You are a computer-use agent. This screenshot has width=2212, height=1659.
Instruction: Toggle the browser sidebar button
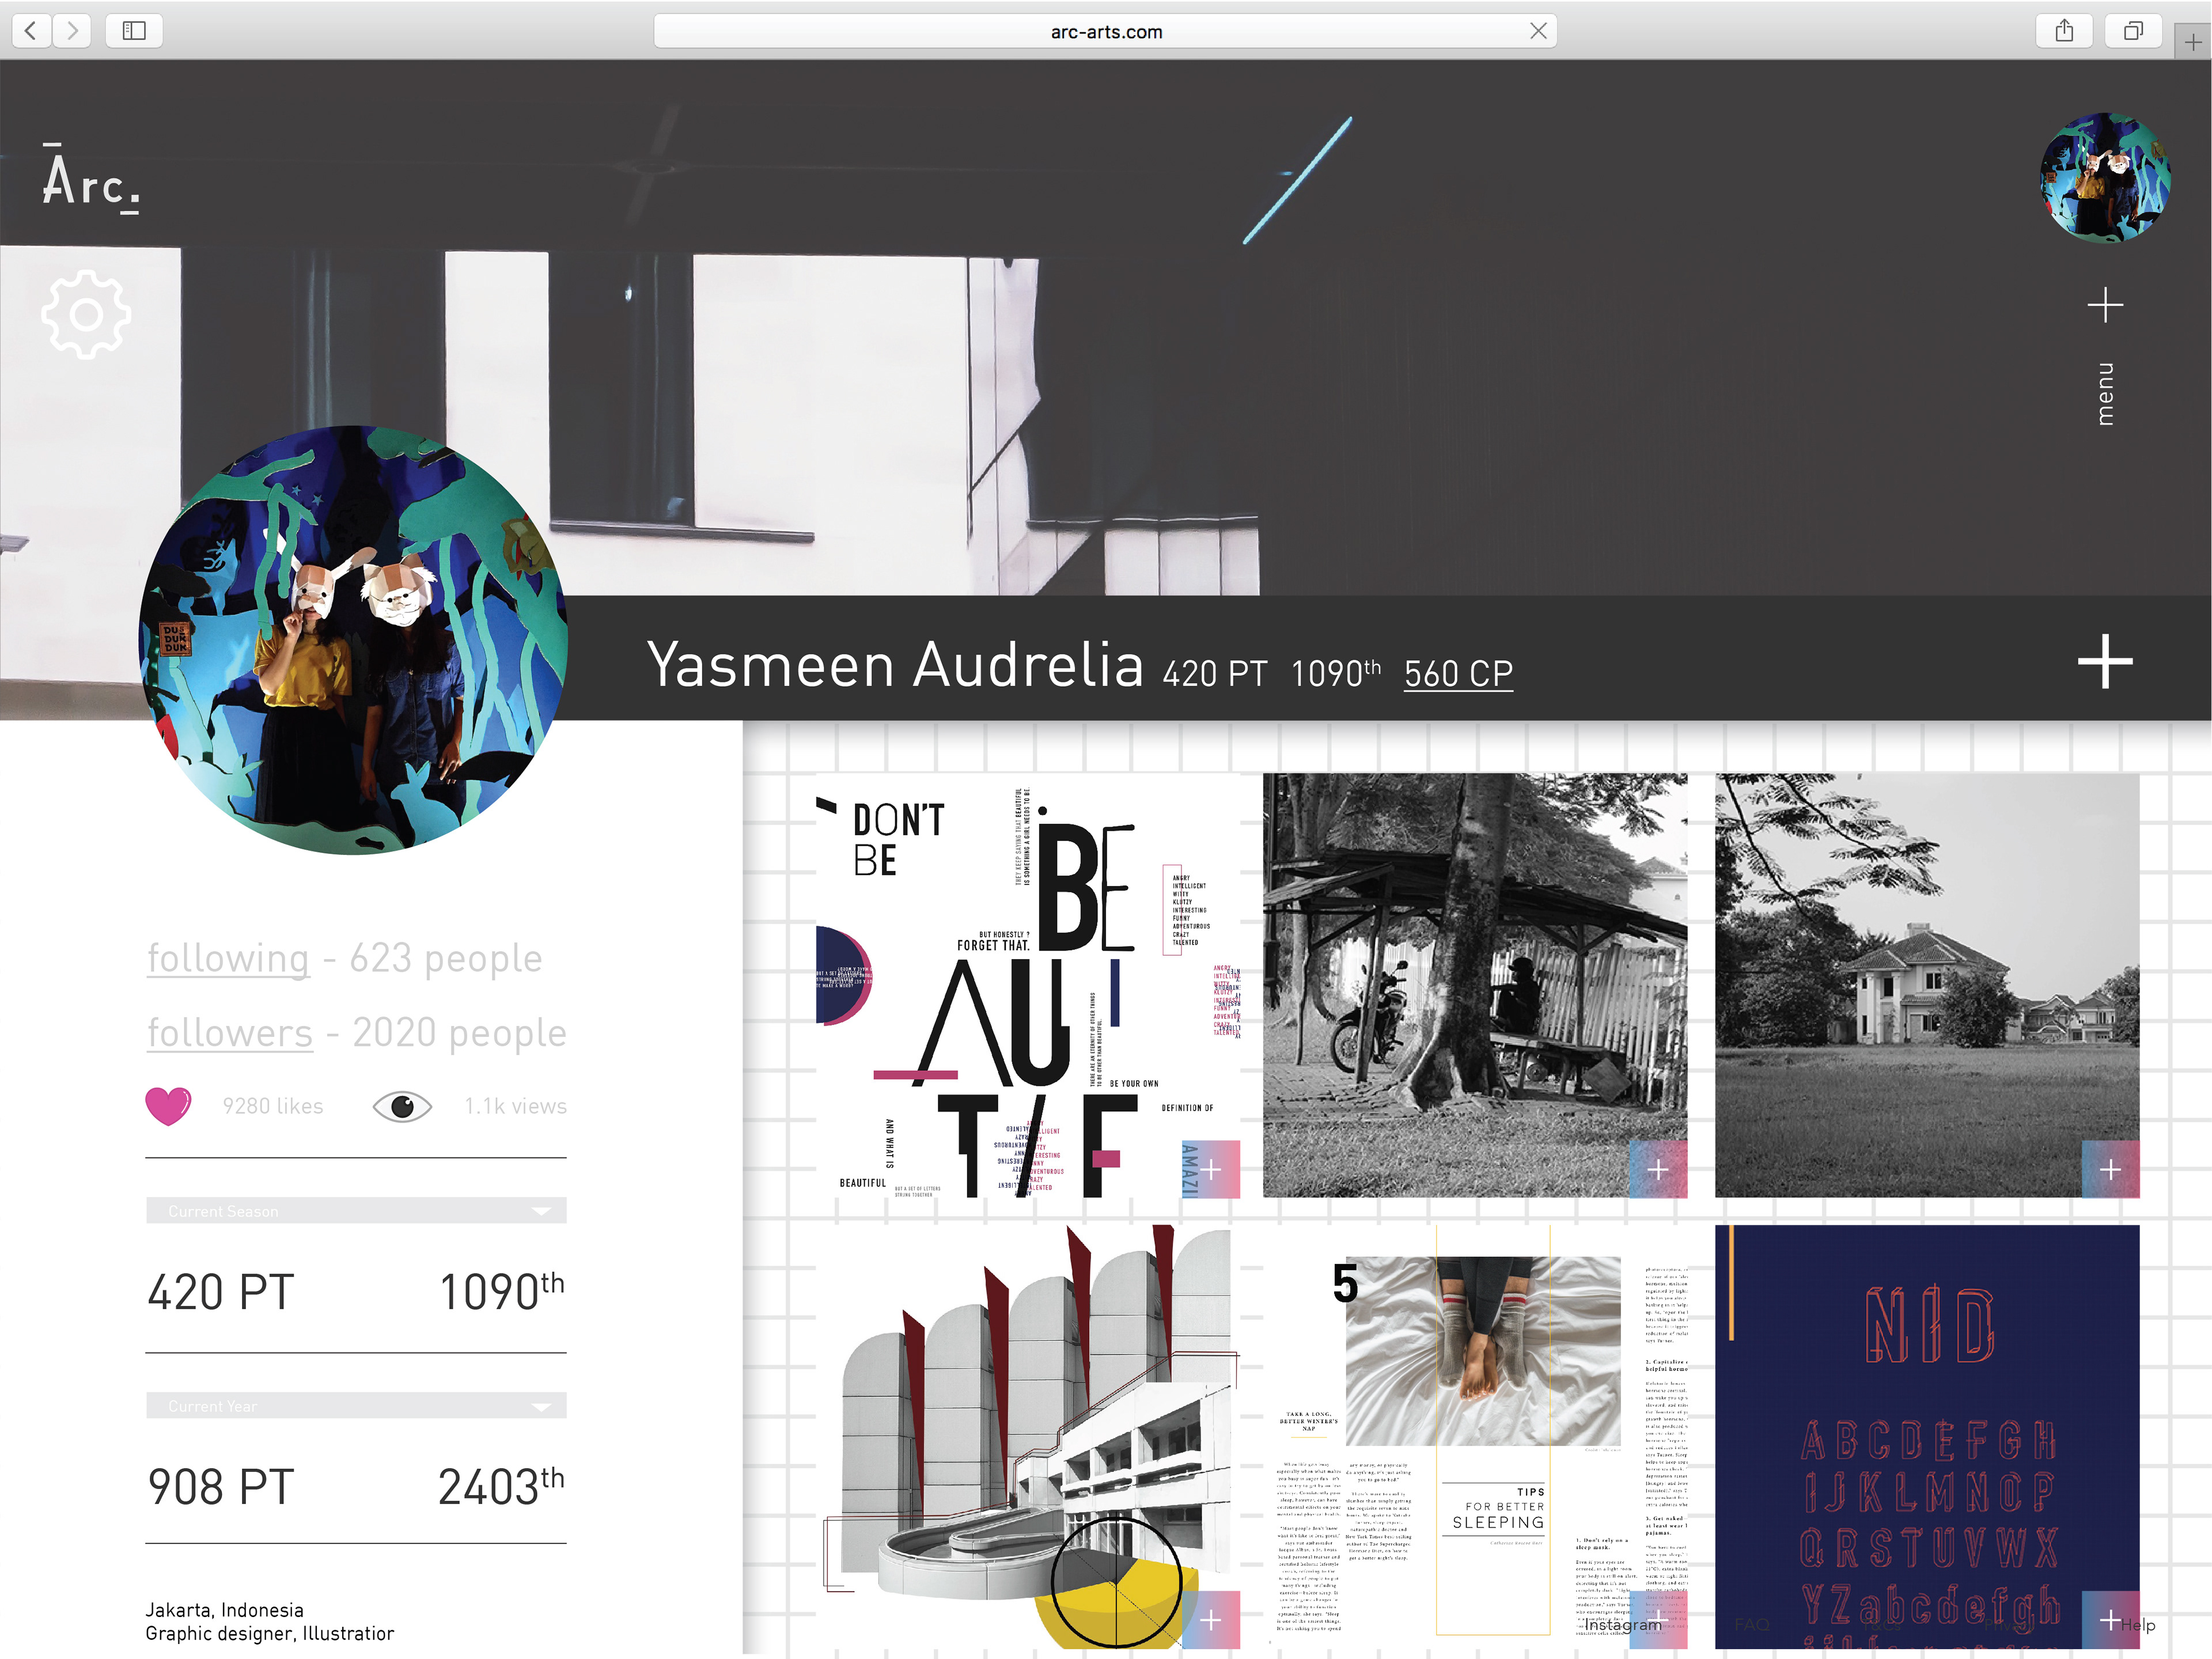(134, 31)
